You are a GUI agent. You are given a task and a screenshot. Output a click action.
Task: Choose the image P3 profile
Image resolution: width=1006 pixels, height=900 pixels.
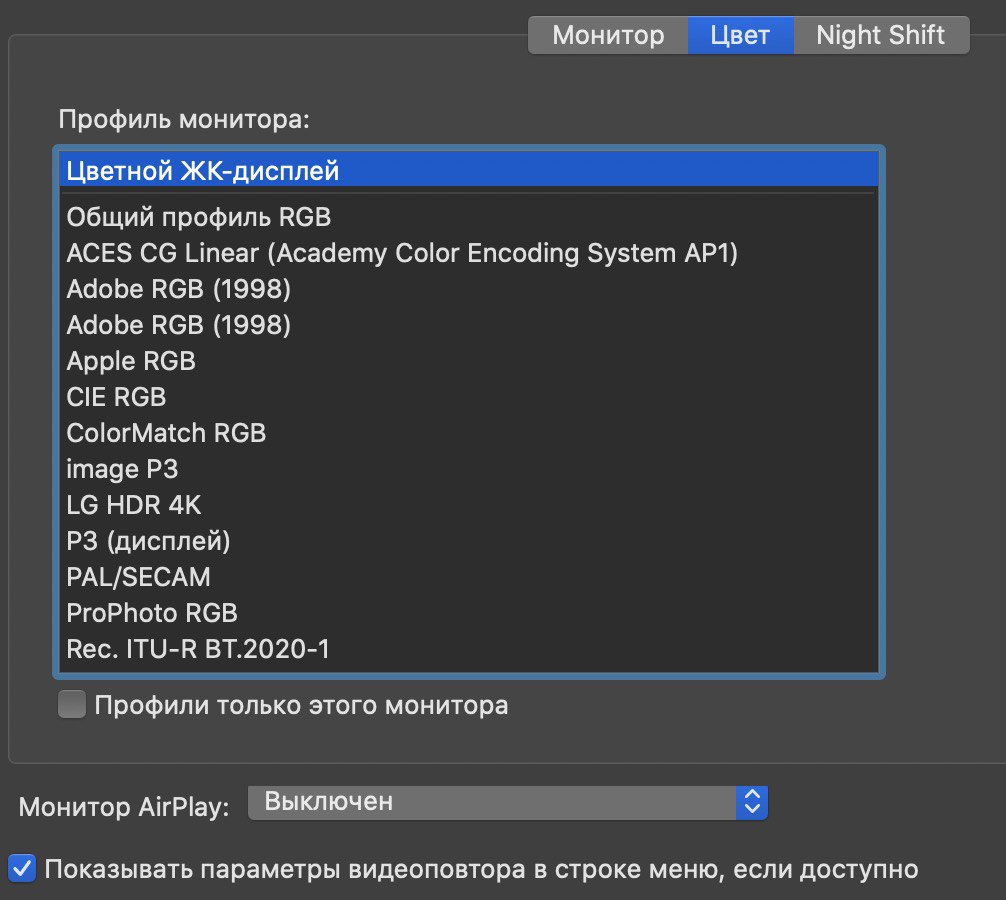[469, 469]
